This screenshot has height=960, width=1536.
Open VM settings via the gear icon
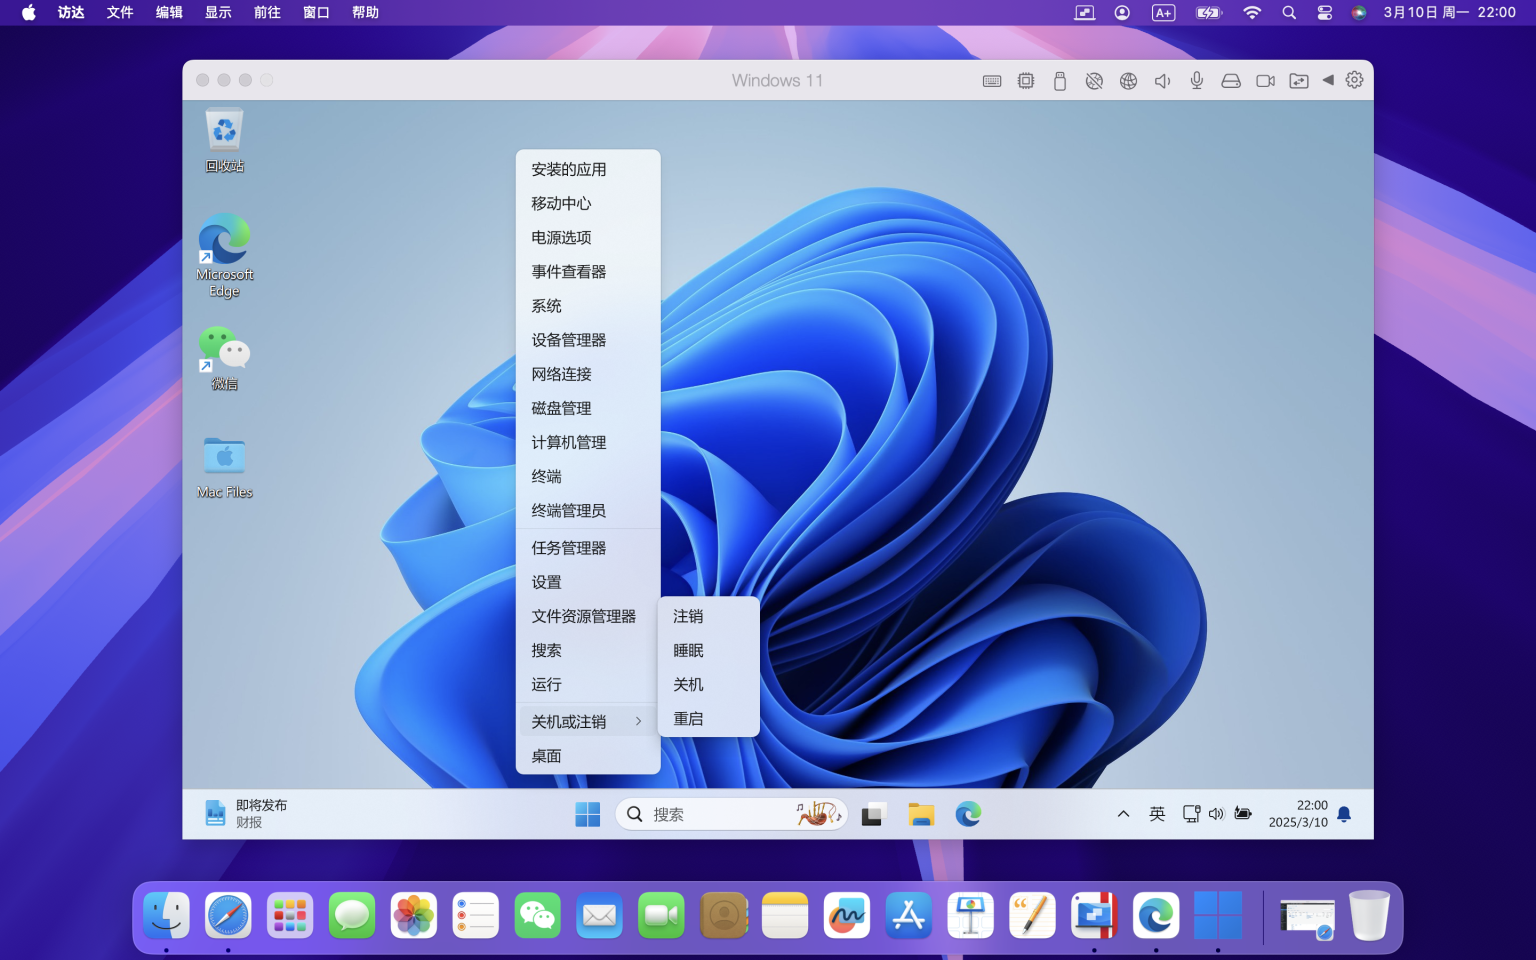[x=1353, y=80]
